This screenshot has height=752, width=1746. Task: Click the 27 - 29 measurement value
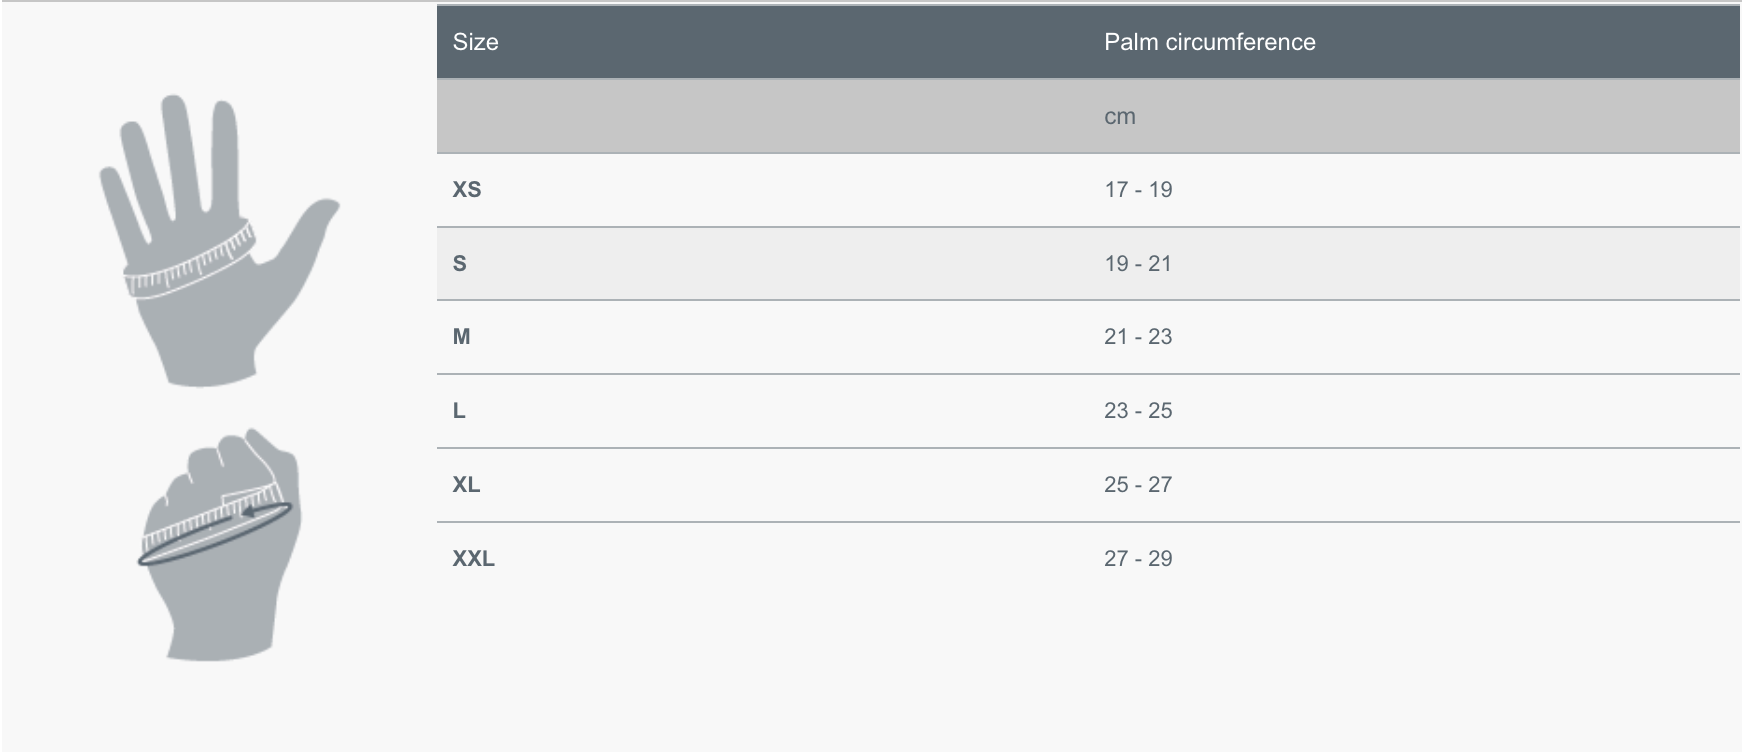(1138, 559)
